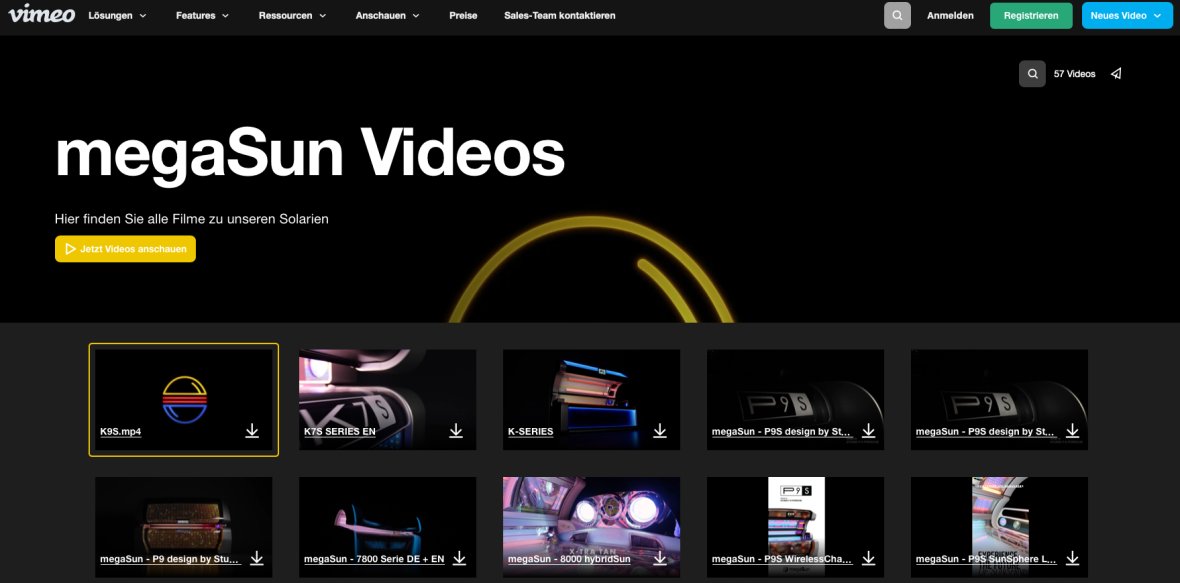Open the K-SERIES title link
The width and height of the screenshot is (1180, 583).
point(531,433)
